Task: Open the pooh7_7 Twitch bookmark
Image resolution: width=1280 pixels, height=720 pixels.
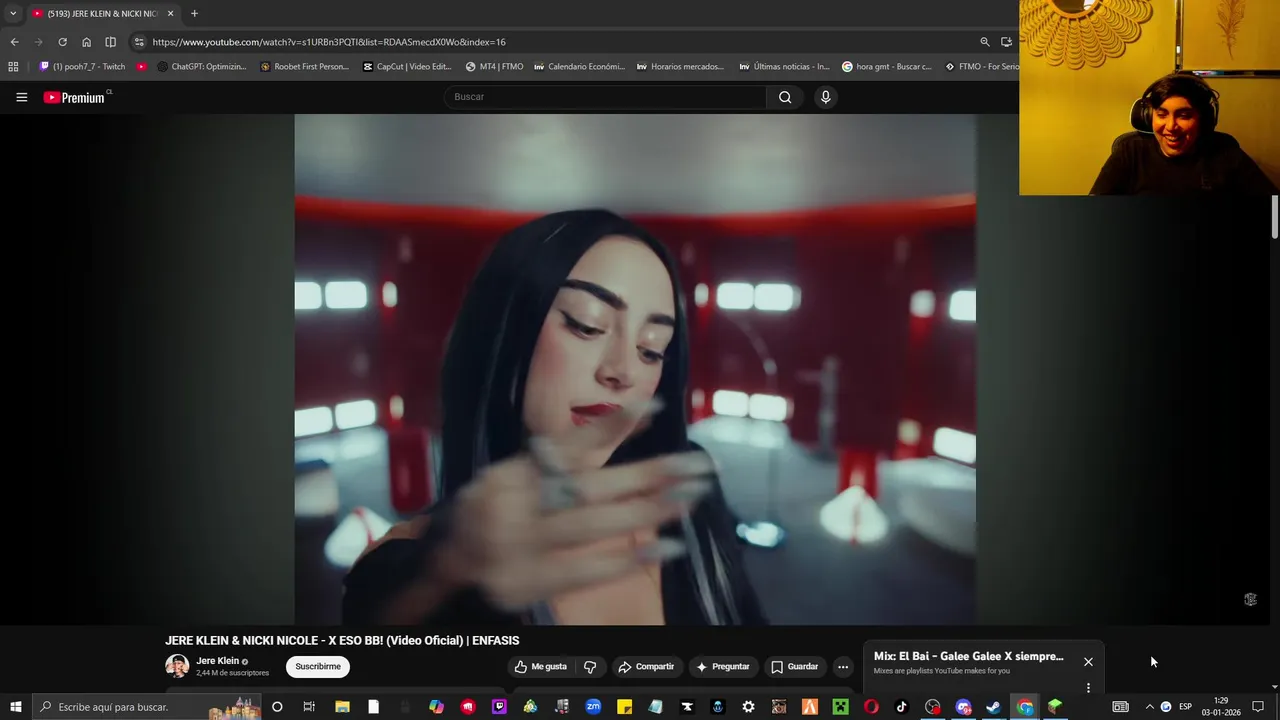Action: 82,67
